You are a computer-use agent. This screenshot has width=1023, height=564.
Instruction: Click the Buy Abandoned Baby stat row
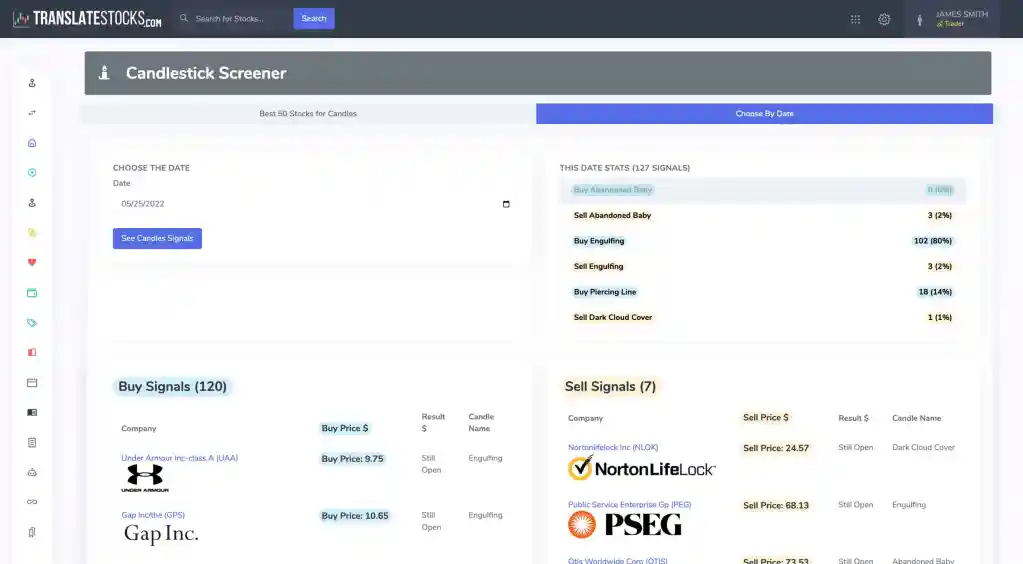[762, 190]
